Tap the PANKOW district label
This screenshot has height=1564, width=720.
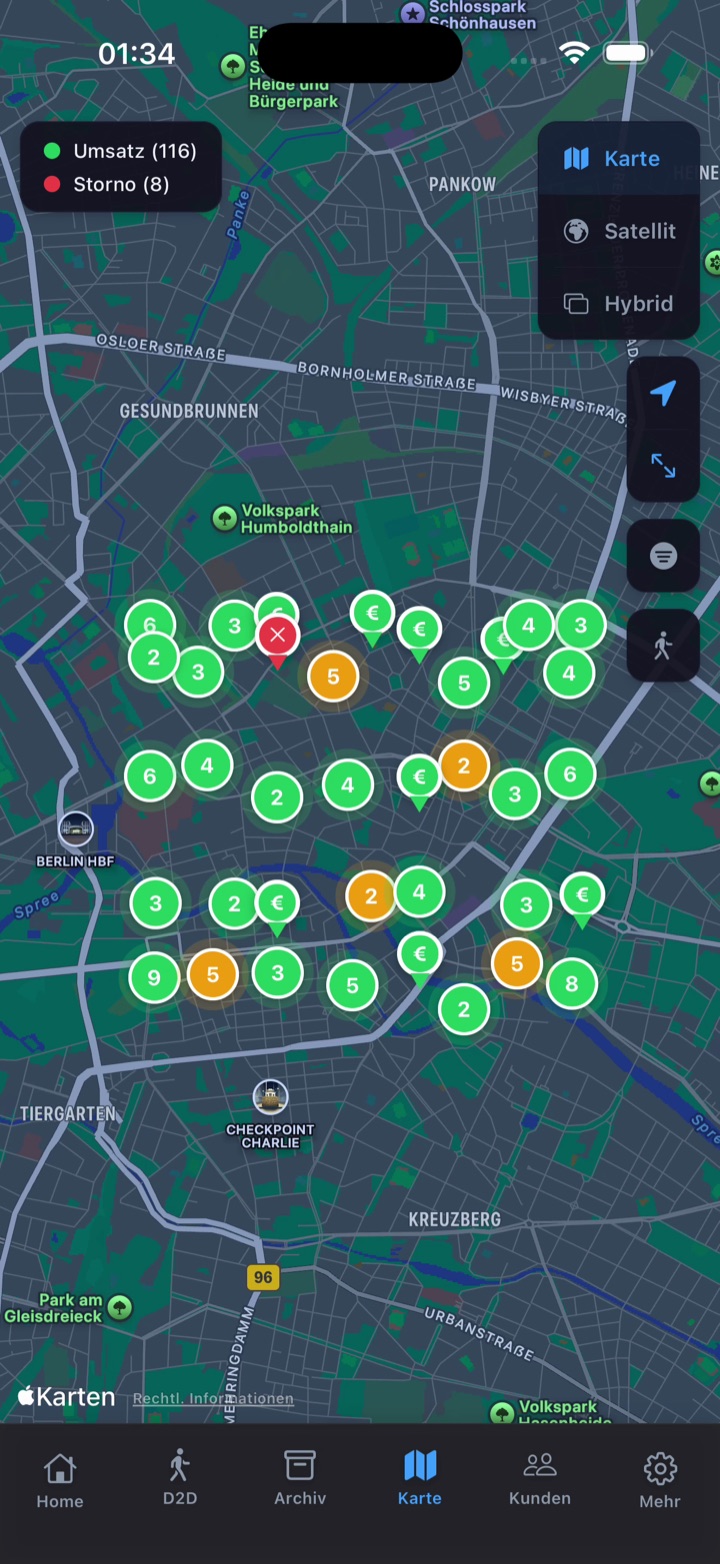click(x=462, y=184)
